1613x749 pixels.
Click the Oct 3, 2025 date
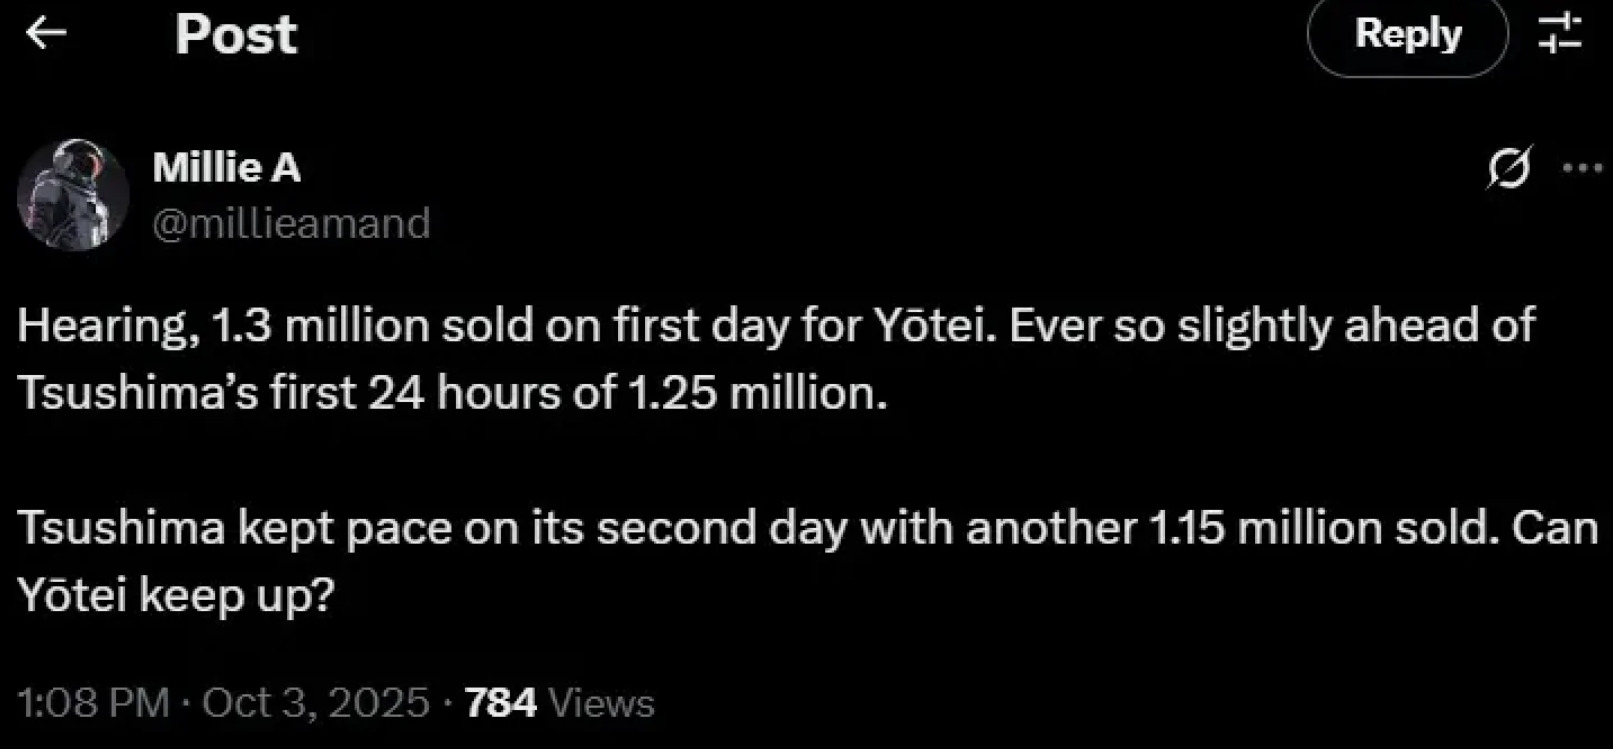tap(315, 703)
